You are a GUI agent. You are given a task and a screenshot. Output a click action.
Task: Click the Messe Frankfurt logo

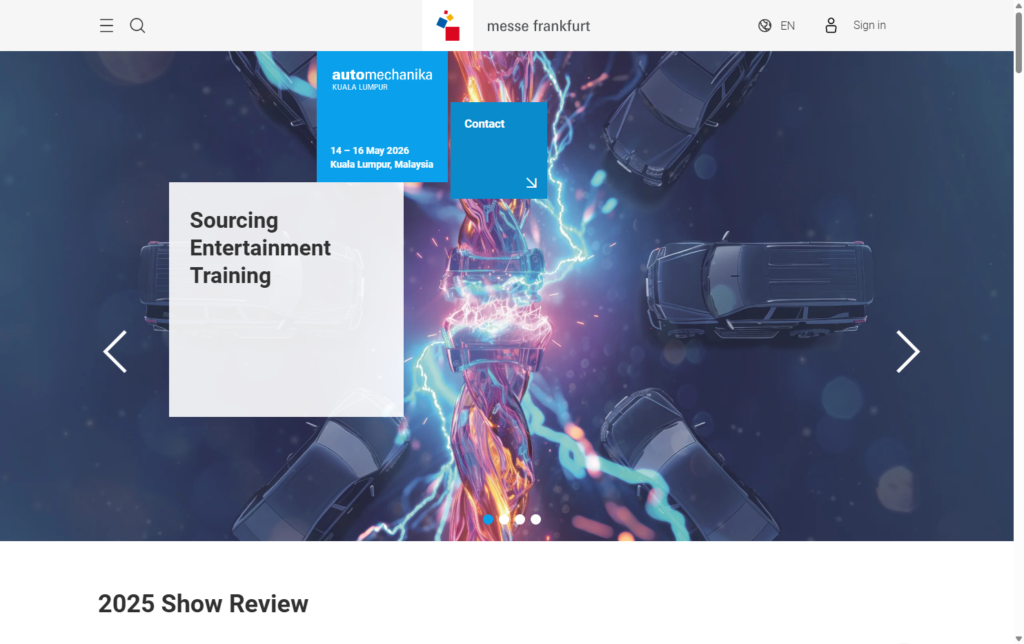pos(446,25)
